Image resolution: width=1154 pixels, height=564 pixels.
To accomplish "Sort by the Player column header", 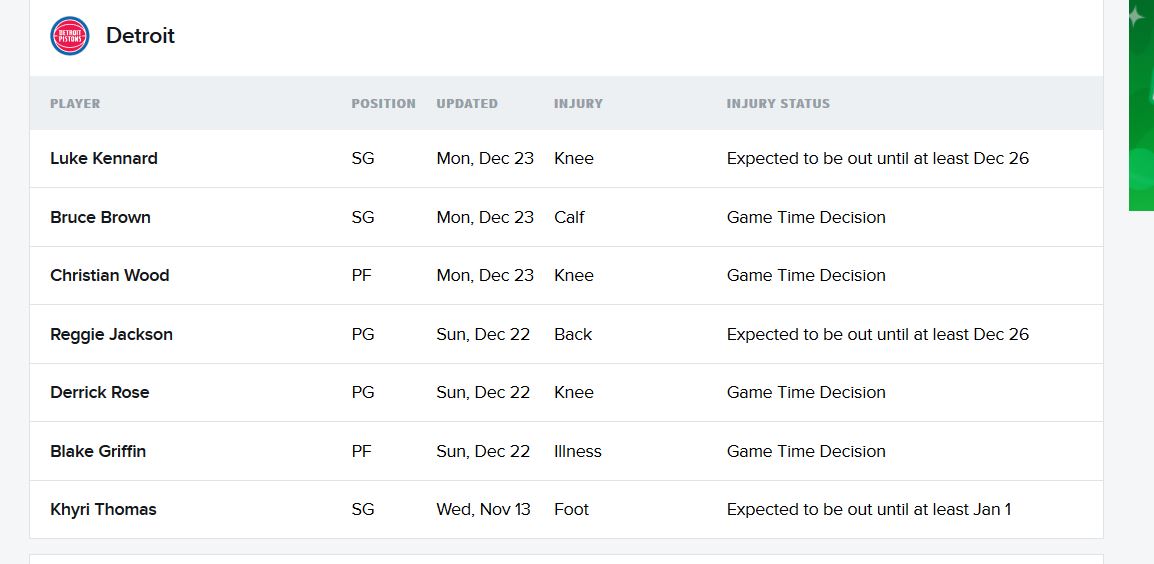I will (x=75, y=103).
